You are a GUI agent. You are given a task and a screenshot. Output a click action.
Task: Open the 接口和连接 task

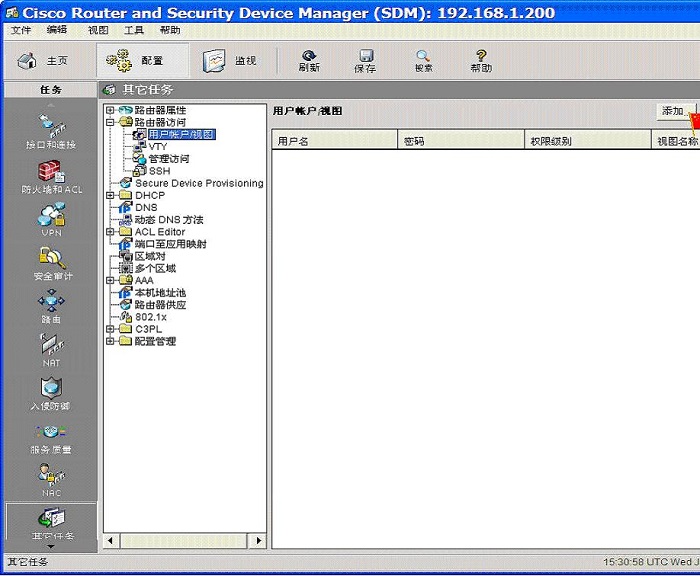tap(51, 132)
